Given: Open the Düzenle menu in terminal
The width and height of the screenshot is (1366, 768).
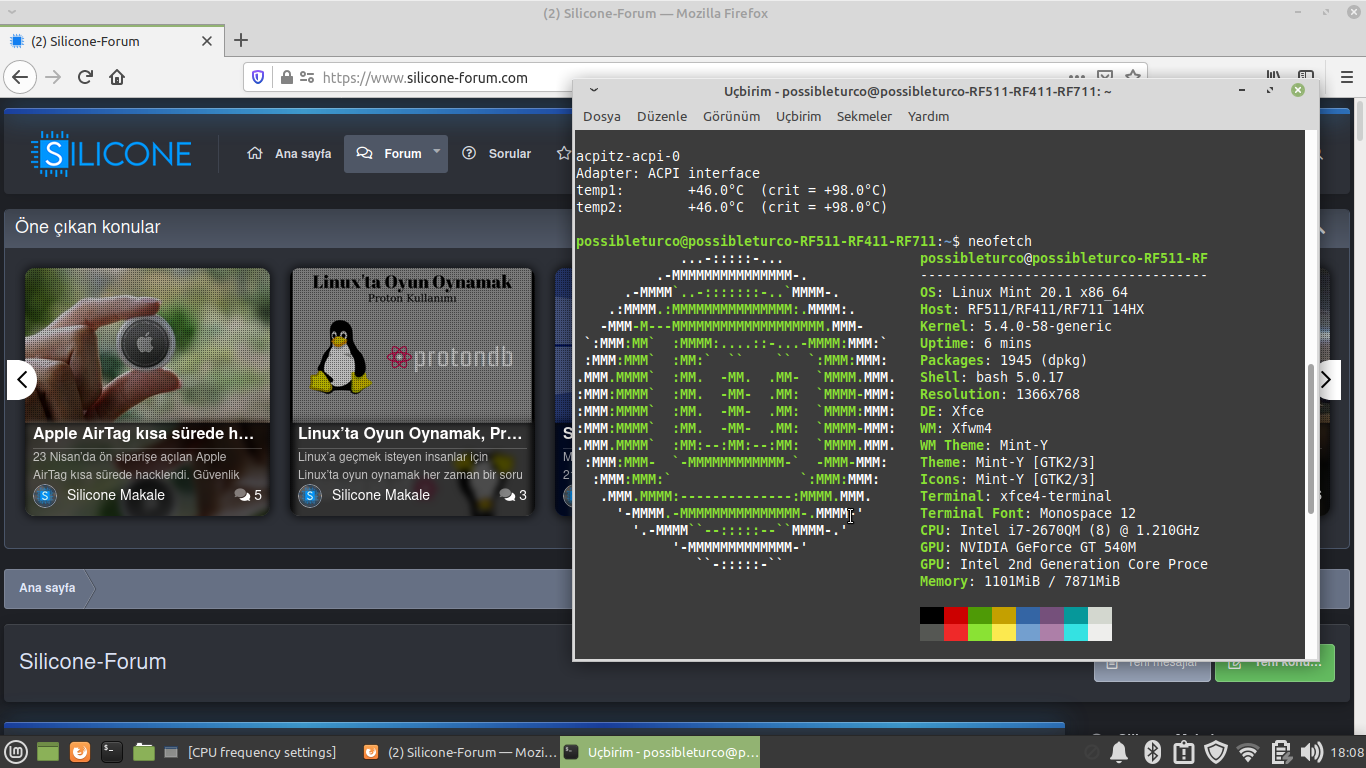Looking at the screenshot, I should pos(662,116).
